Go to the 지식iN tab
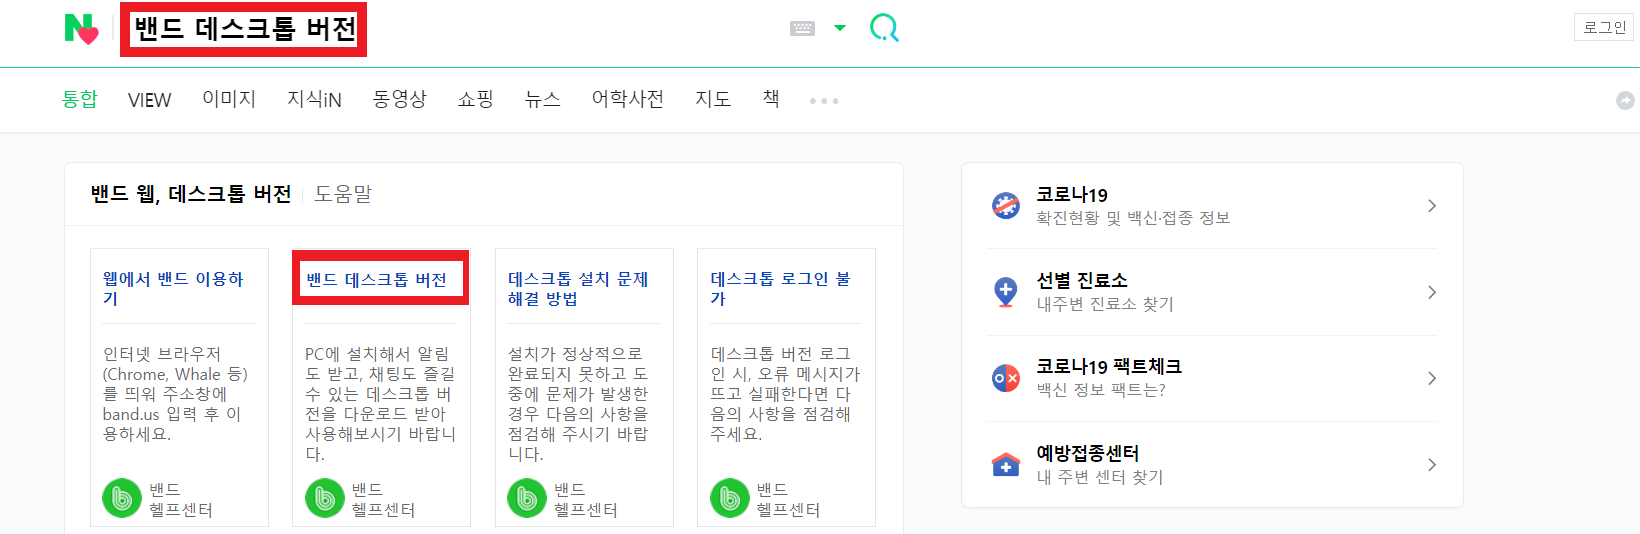This screenshot has width=1640, height=534. tap(314, 99)
